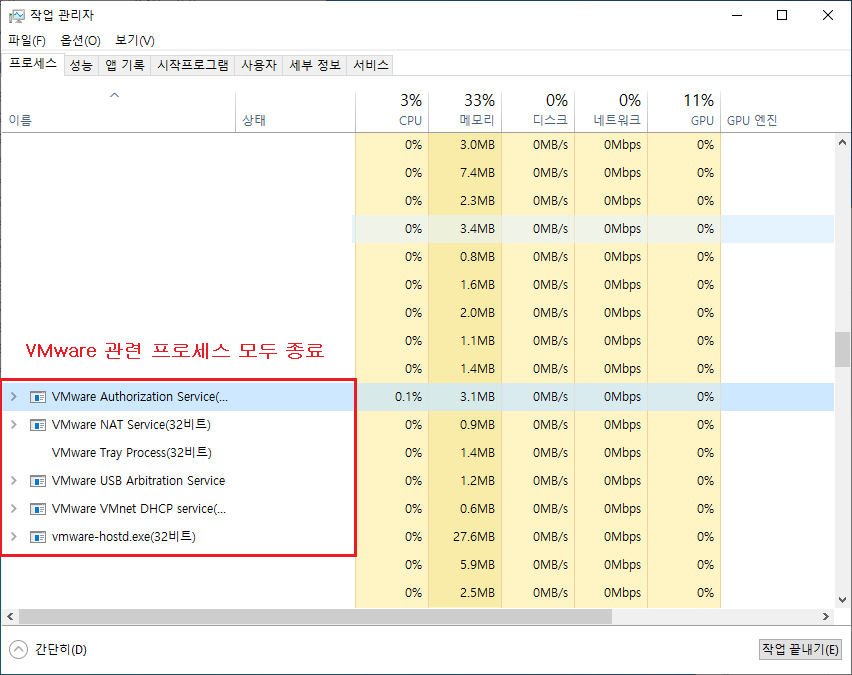Switch to the 사용자 tab
Image resolution: width=852 pixels, height=675 pixels.
click(x=259, y=65)
